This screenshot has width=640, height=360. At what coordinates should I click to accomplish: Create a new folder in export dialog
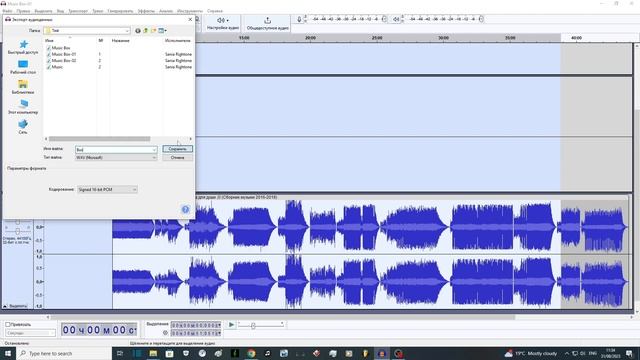[153, 31]
